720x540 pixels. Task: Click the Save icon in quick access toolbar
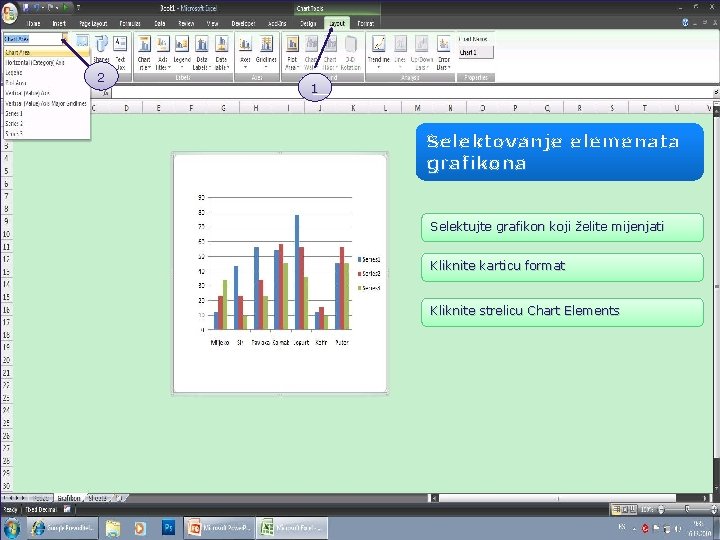click(26, 7)
